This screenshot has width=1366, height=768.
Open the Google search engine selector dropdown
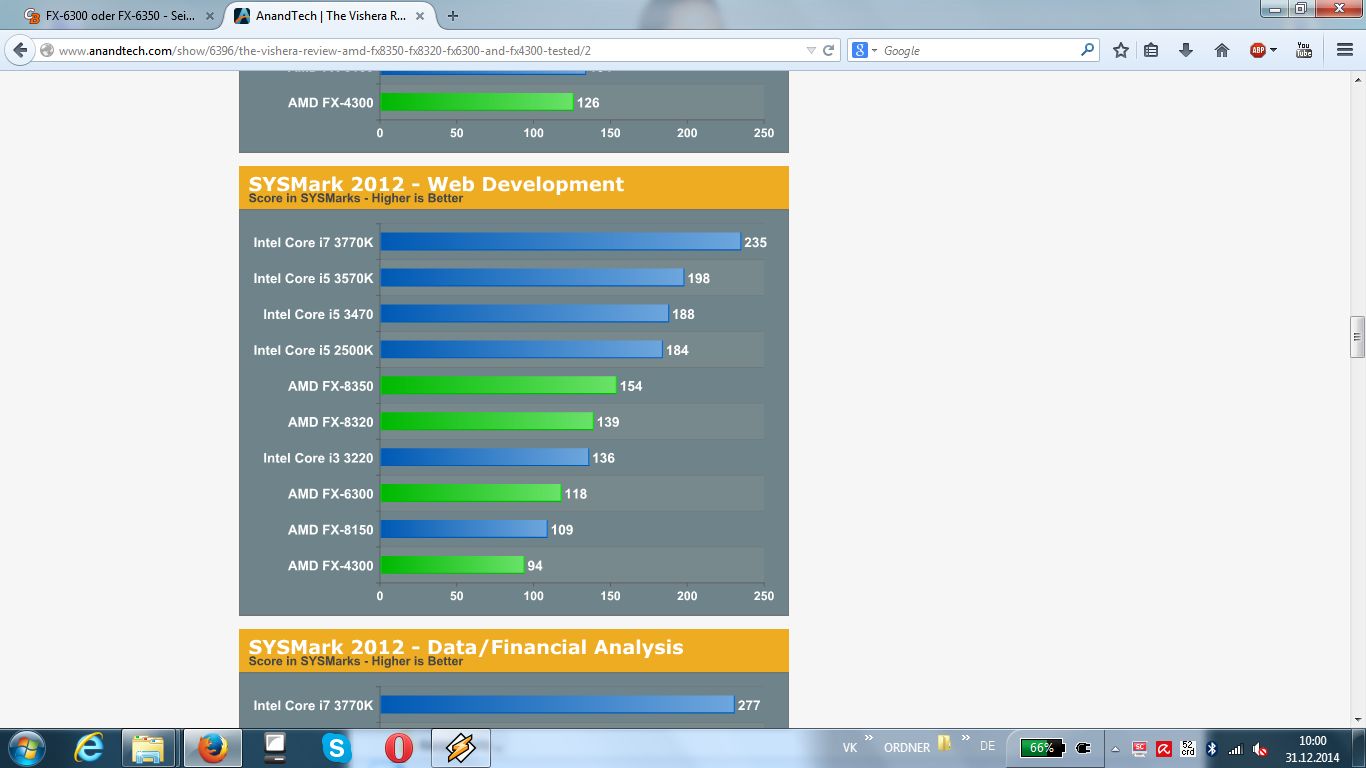[865, 50]
